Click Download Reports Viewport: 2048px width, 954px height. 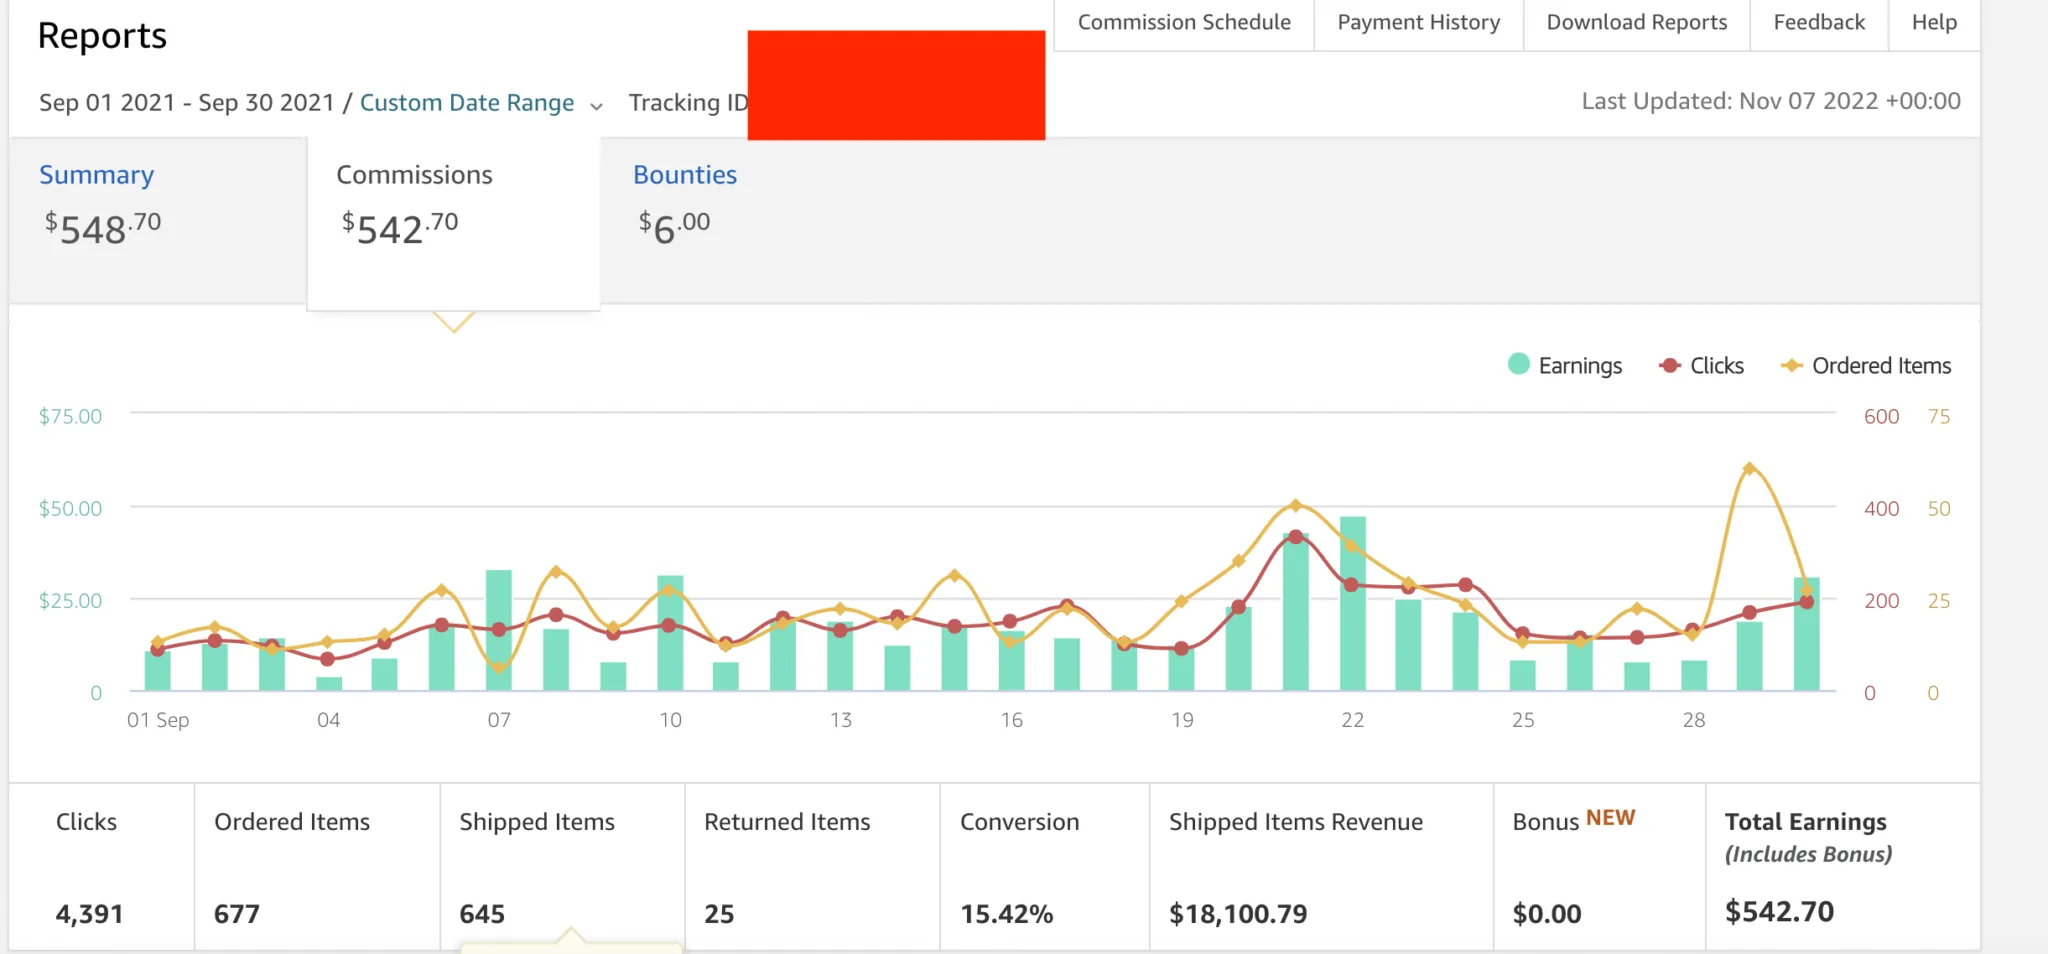point(1637,23)
